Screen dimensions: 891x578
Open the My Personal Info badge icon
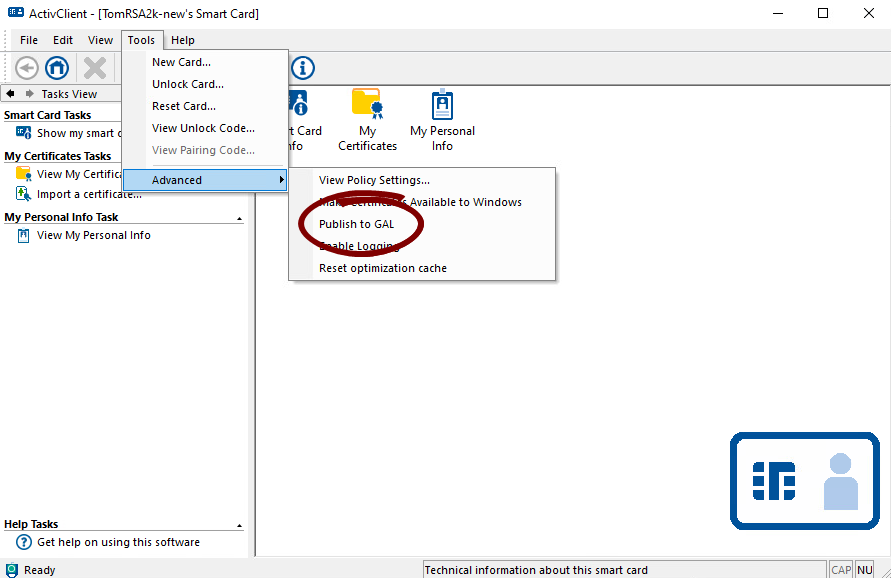point(442,105)
